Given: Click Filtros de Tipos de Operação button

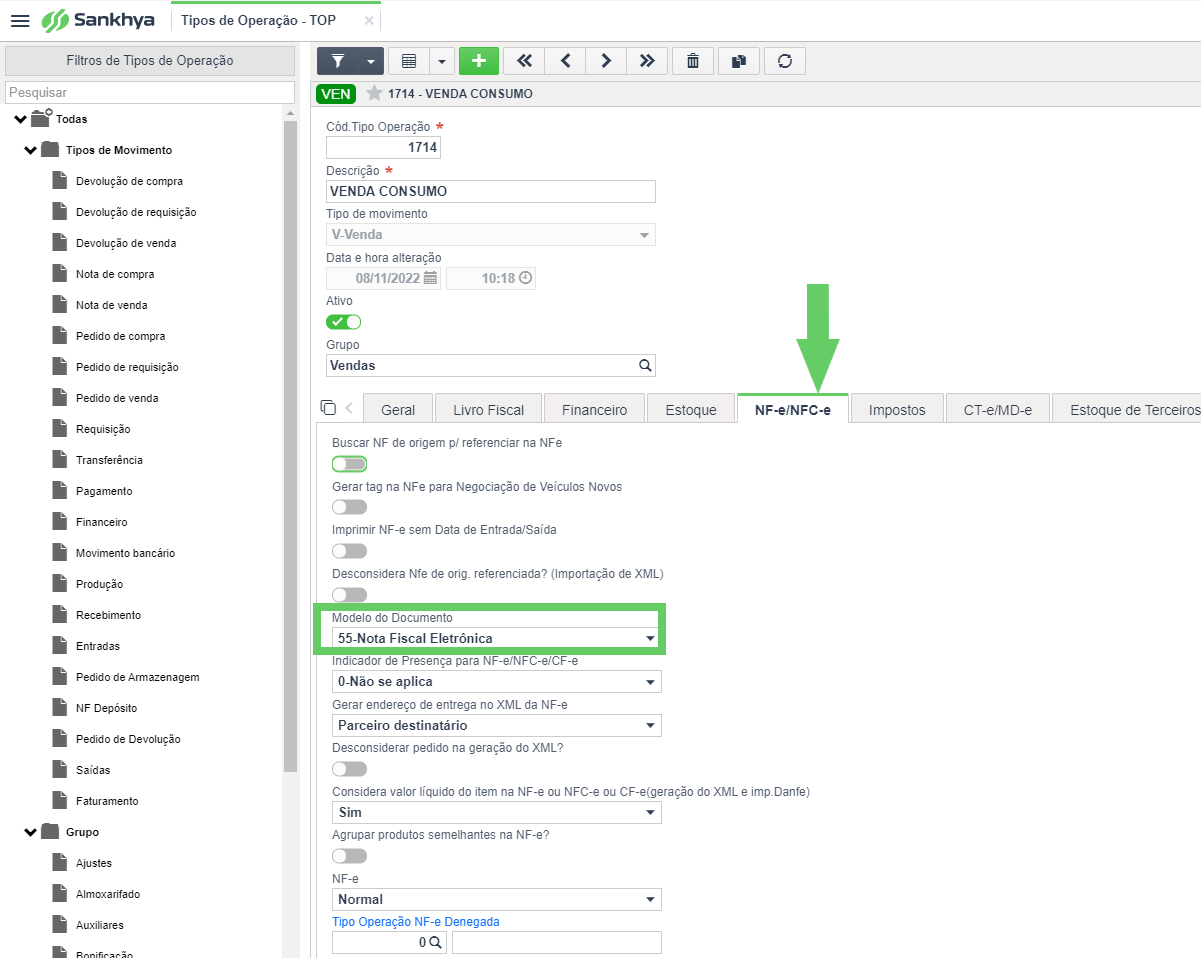Looking at the screenshot, I should (x=150, y=61).
